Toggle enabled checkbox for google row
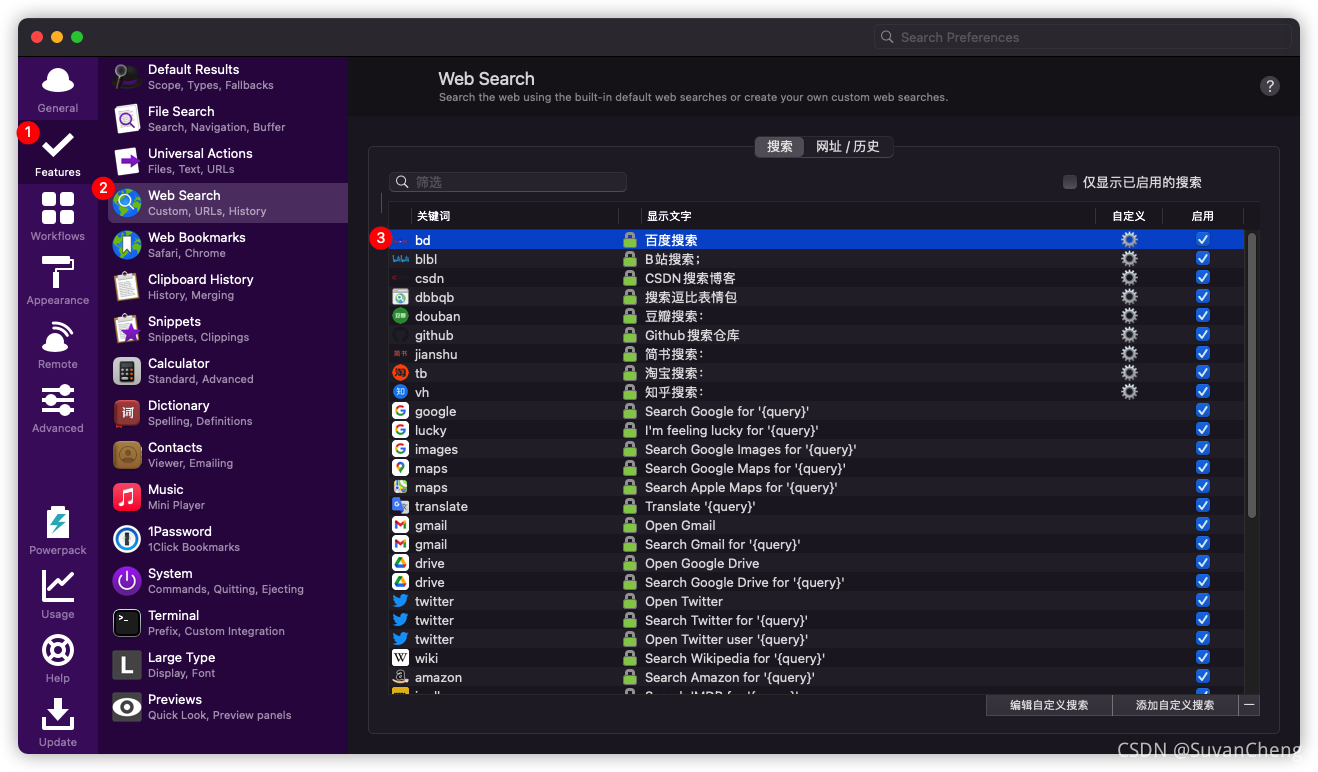The width and height of the screenshot is (1318, 772). (x=1203, y=411)
